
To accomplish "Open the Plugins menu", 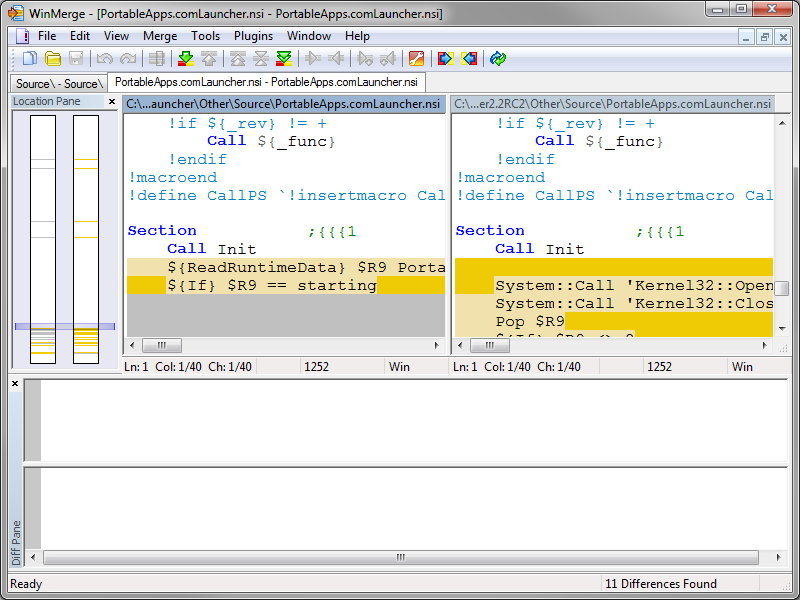I will click(x=253, y=36).
